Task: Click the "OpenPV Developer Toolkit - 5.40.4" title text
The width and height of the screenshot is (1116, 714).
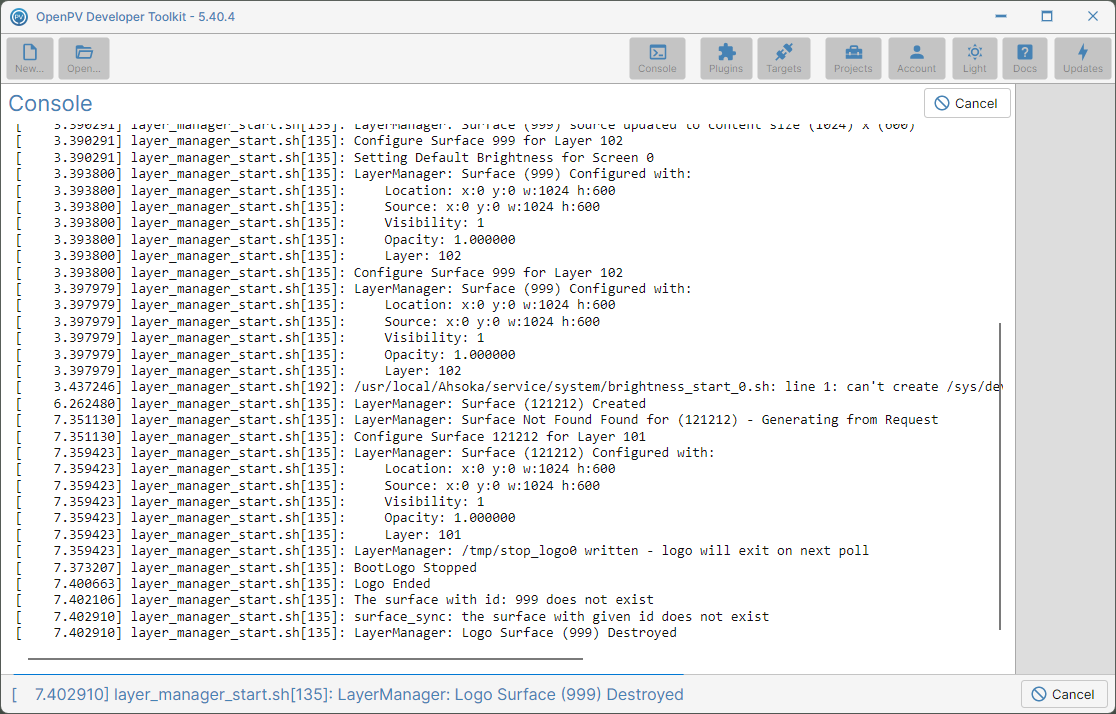Action: [x=135, y=16]
